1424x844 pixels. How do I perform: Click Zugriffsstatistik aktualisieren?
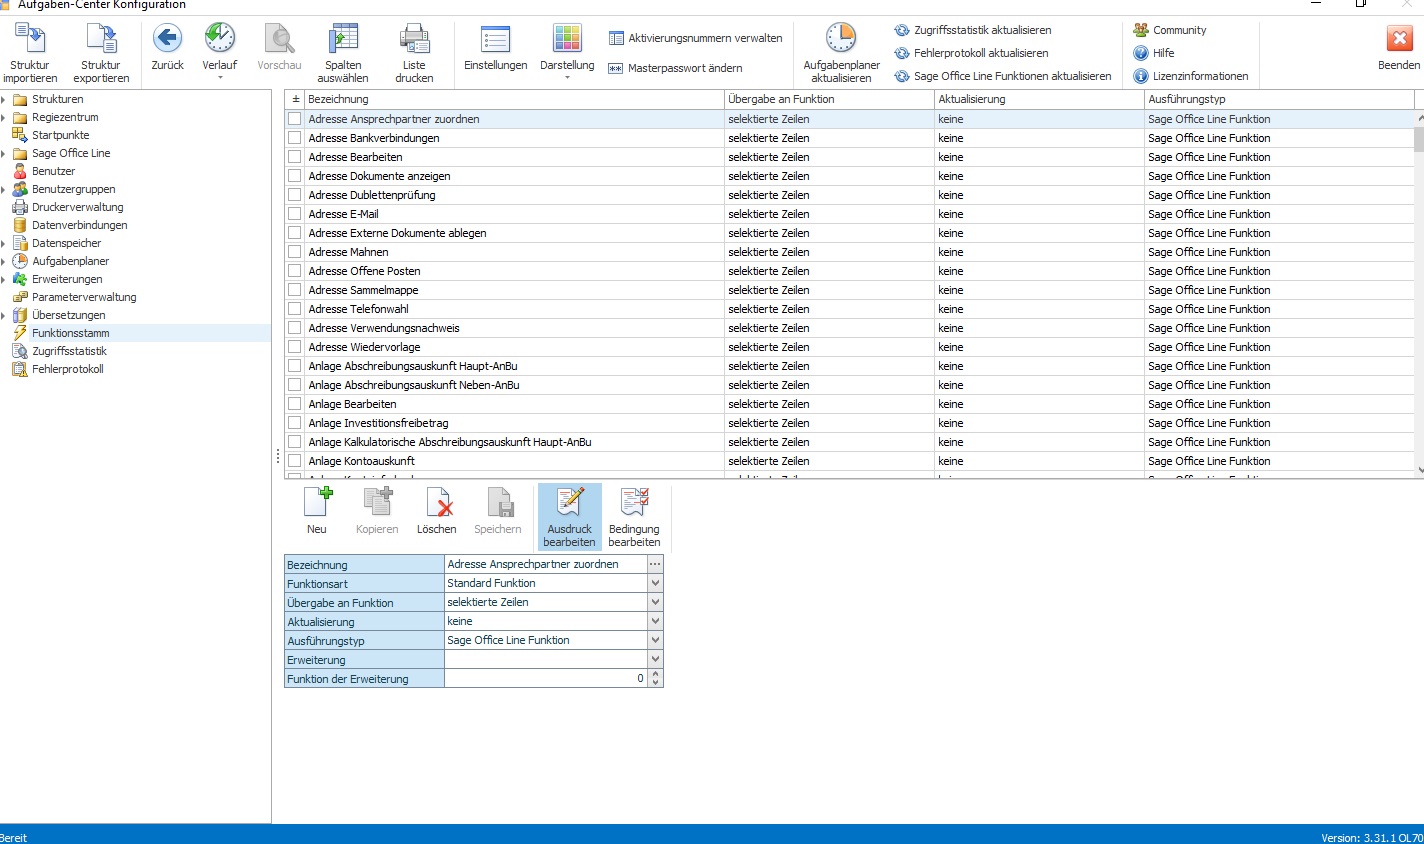pos(973,30)
